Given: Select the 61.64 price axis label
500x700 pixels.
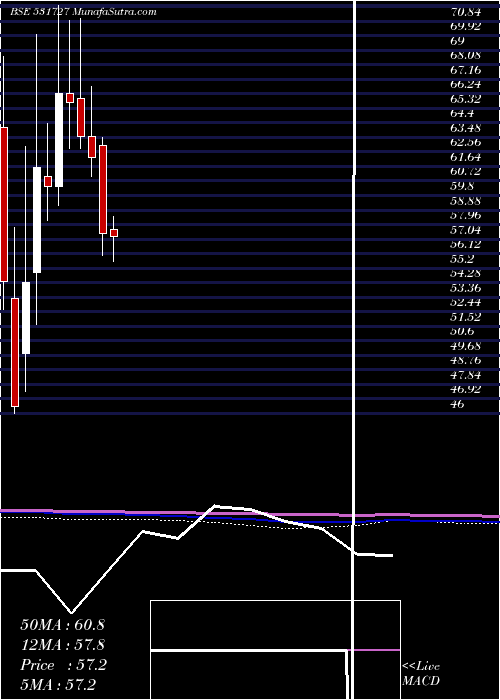Looking at the screenshot, I should (x=466, y=157).
